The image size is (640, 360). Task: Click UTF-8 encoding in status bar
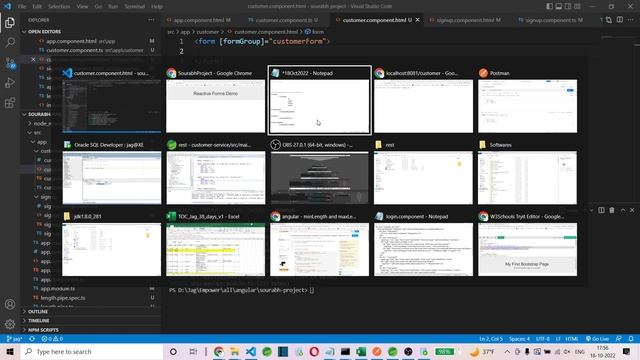(x=542, y=339)
